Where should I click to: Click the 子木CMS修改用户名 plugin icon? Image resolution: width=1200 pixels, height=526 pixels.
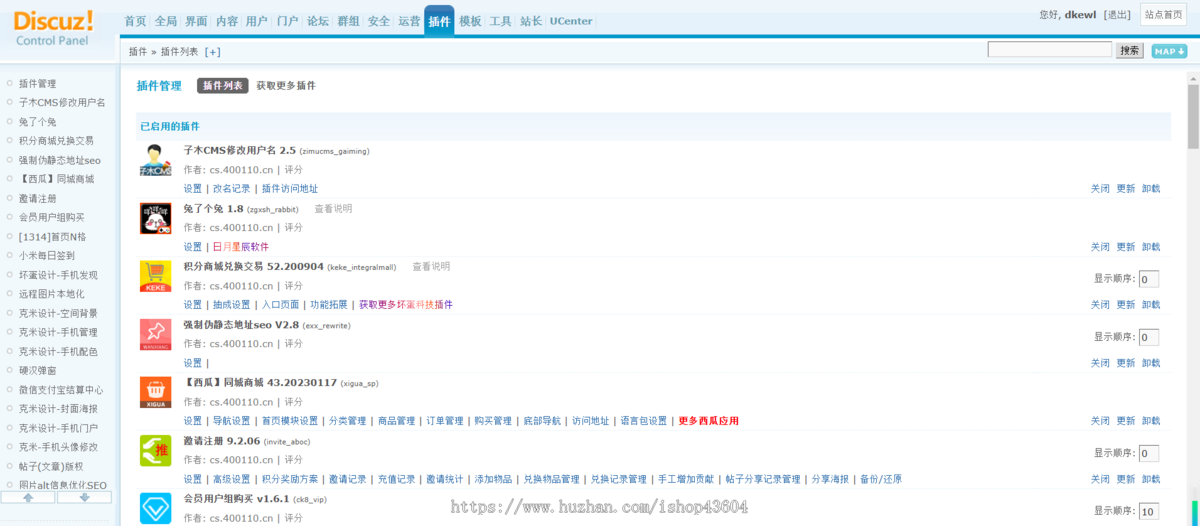(x=155, y=160)
